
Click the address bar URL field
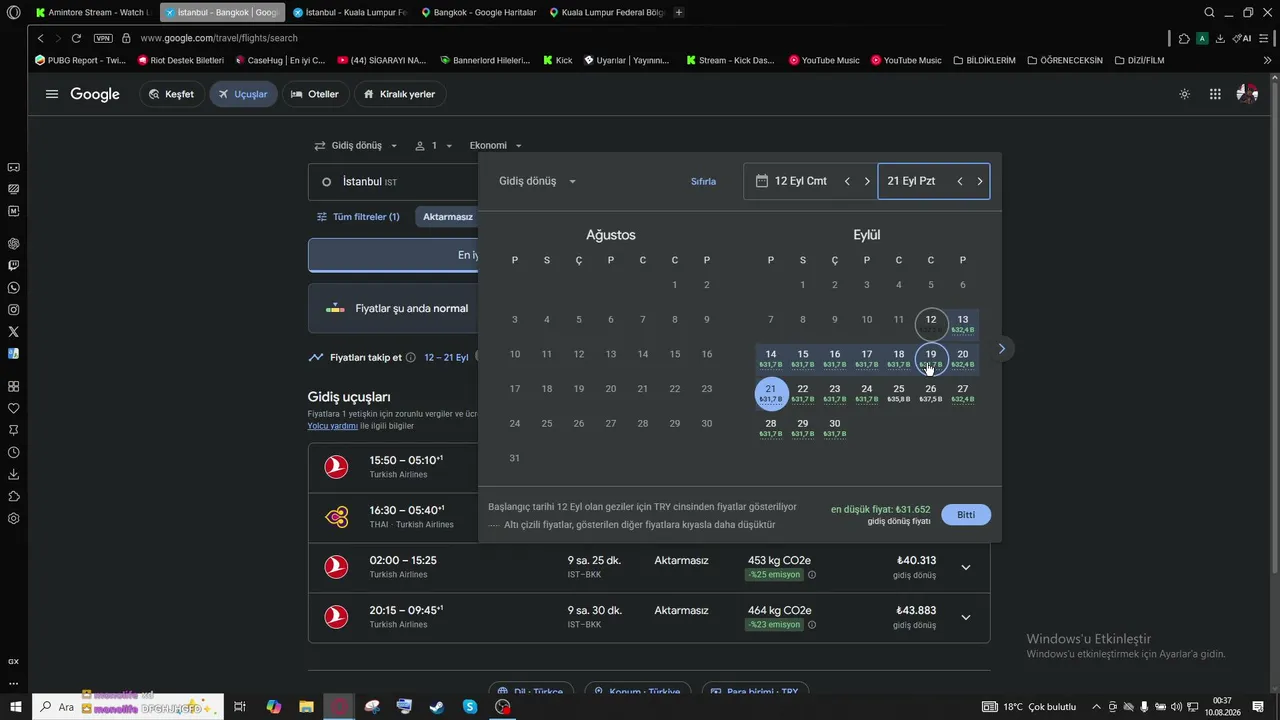coord(640,38)
